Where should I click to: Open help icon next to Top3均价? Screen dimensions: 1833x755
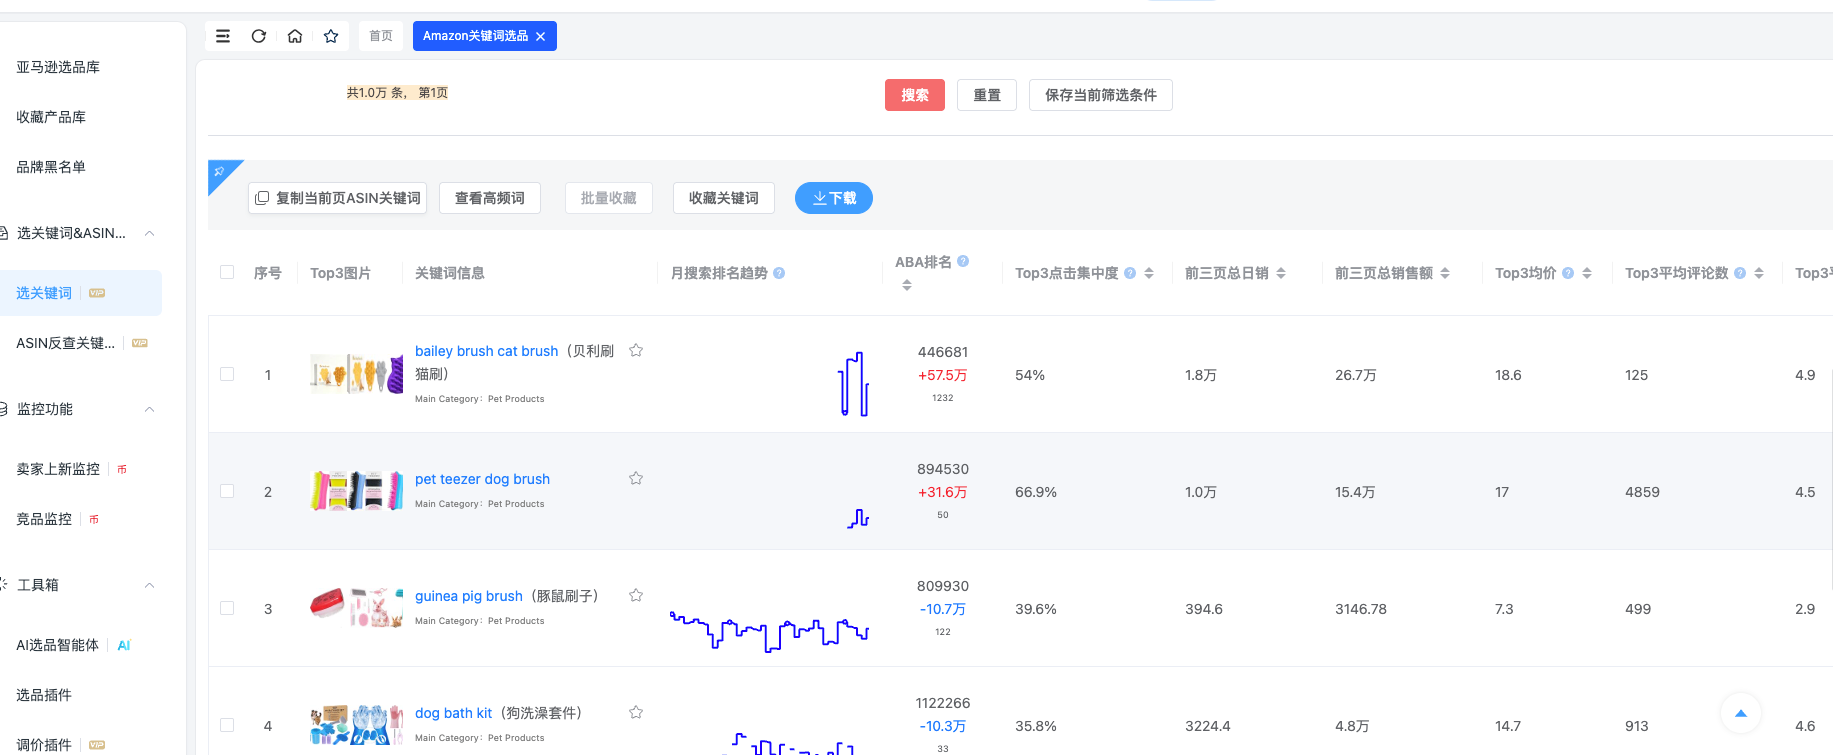1568,273
